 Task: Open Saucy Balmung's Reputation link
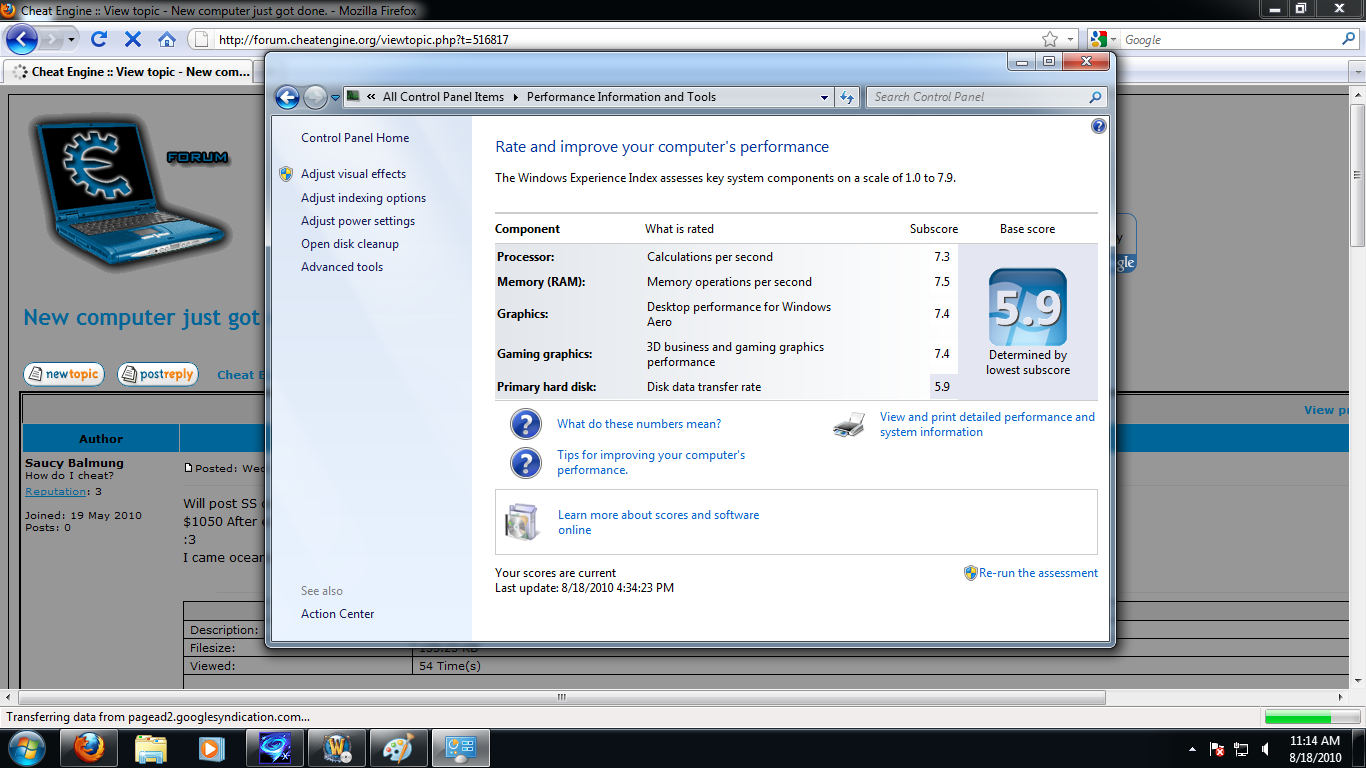tap(56, 491)
